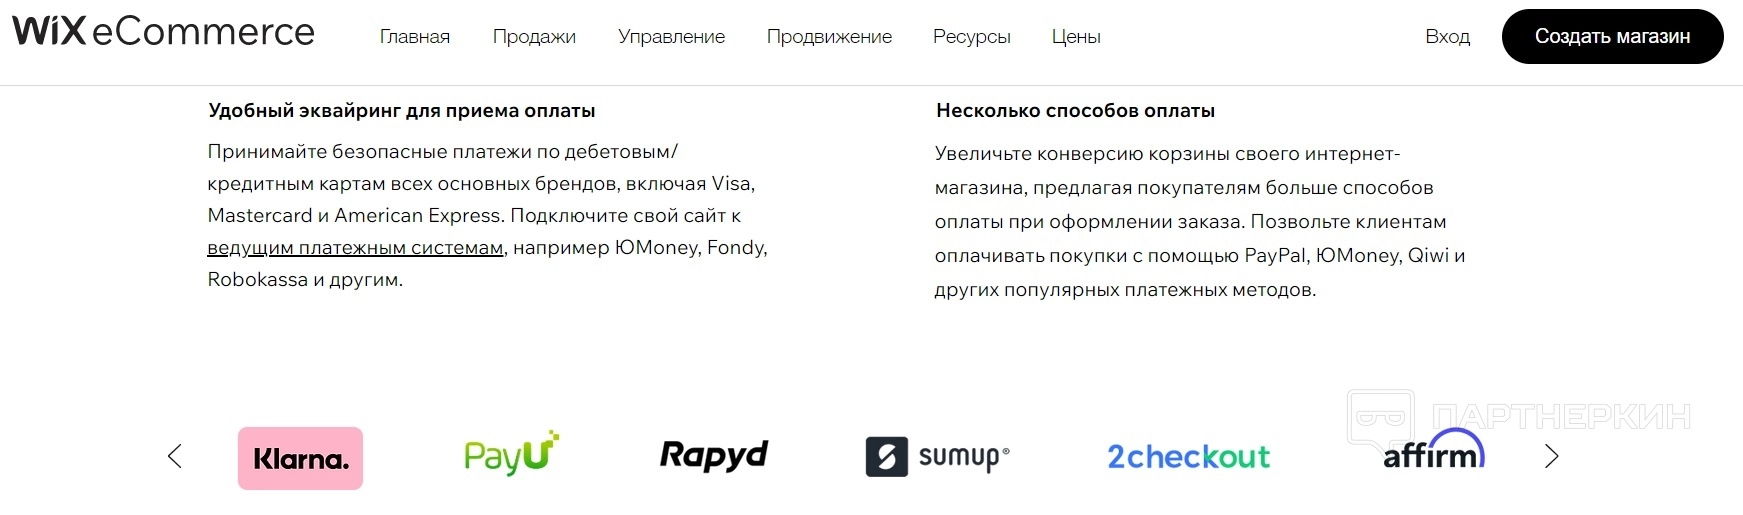This screenshot has height=515, width=1743.
Task: Expand the Управление menu
Action: (671, 37)
